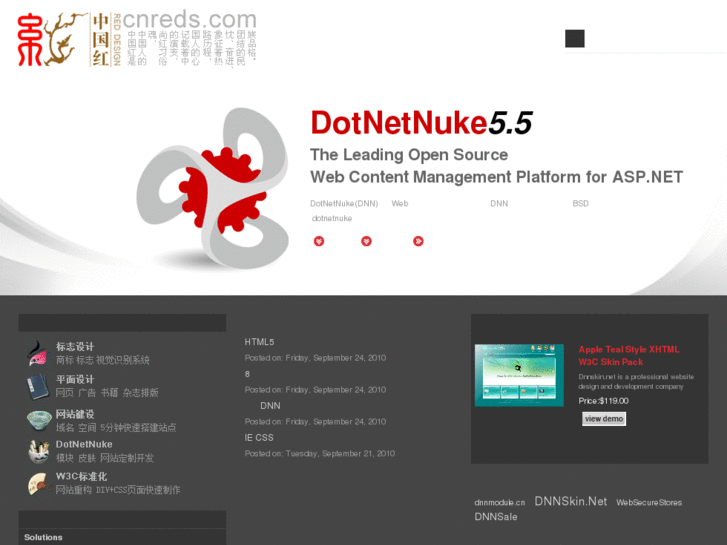Open the DNNSkin.Net link
This screenshot has width=727, height=545.
coord(571,501)
